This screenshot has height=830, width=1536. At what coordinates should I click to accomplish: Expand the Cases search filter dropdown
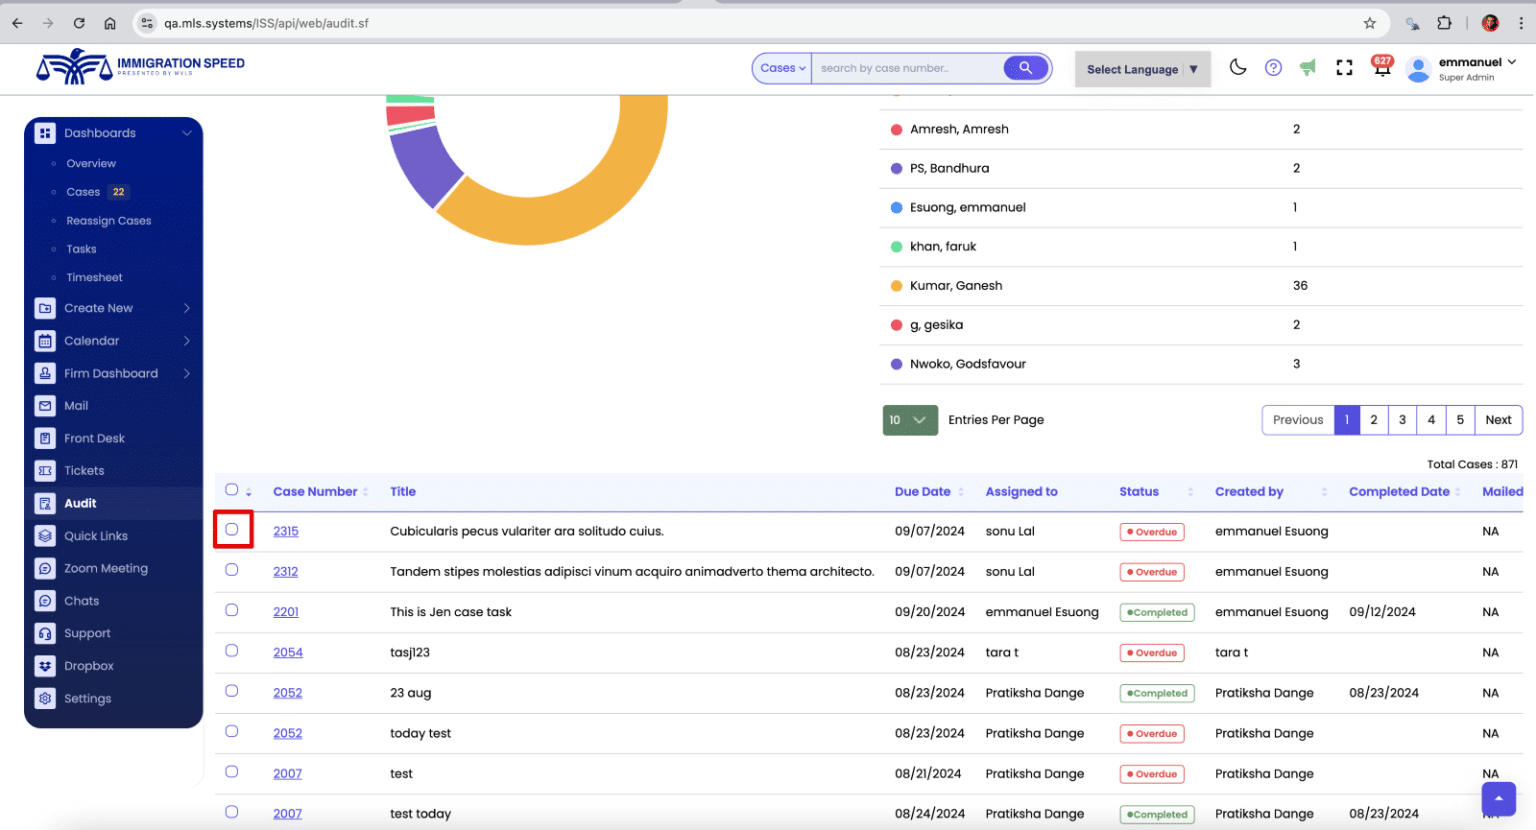782,68
